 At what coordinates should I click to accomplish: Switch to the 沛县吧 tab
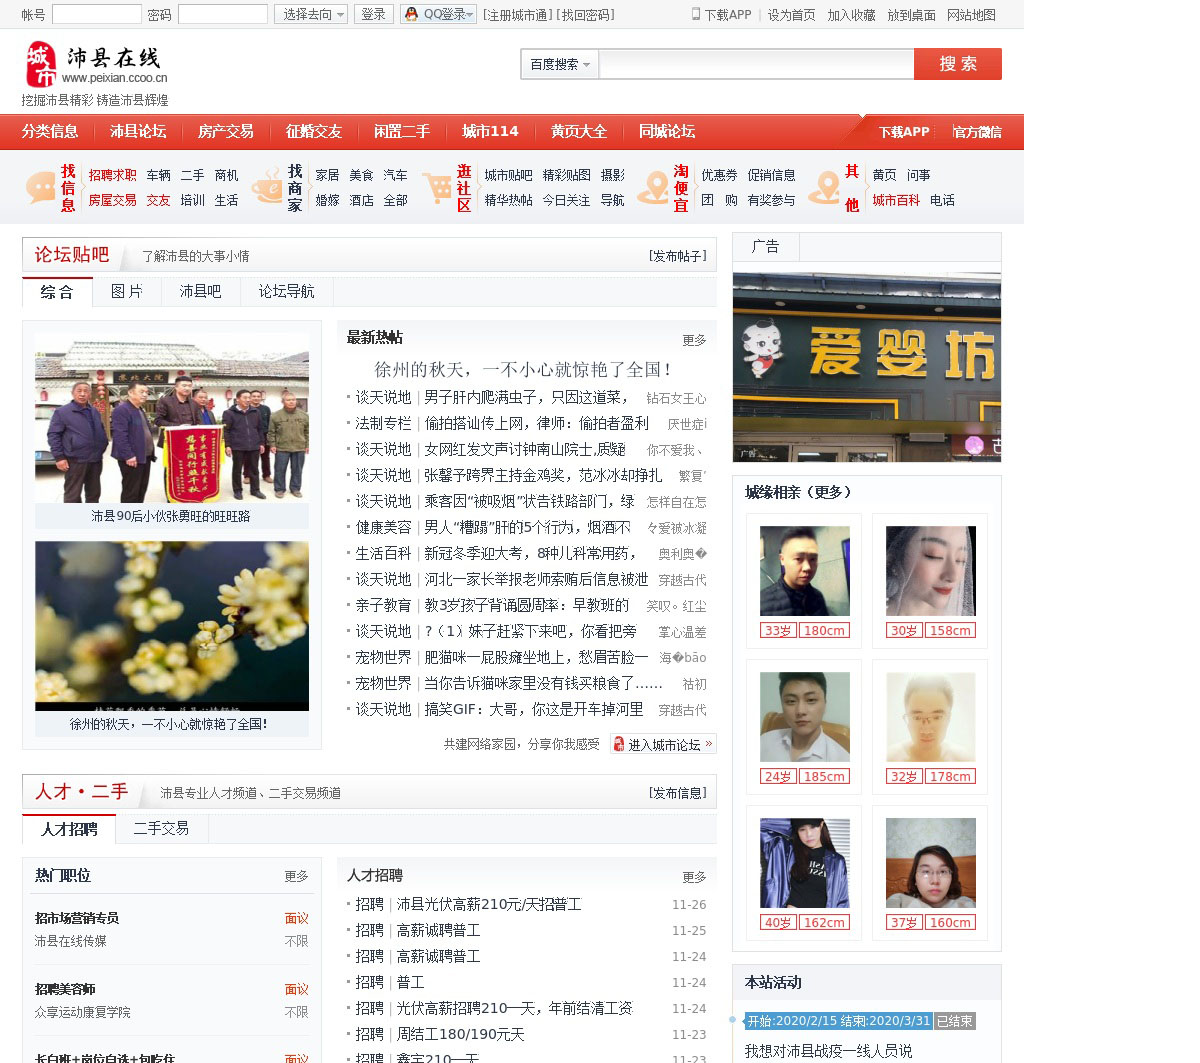(x=201, y=291)
